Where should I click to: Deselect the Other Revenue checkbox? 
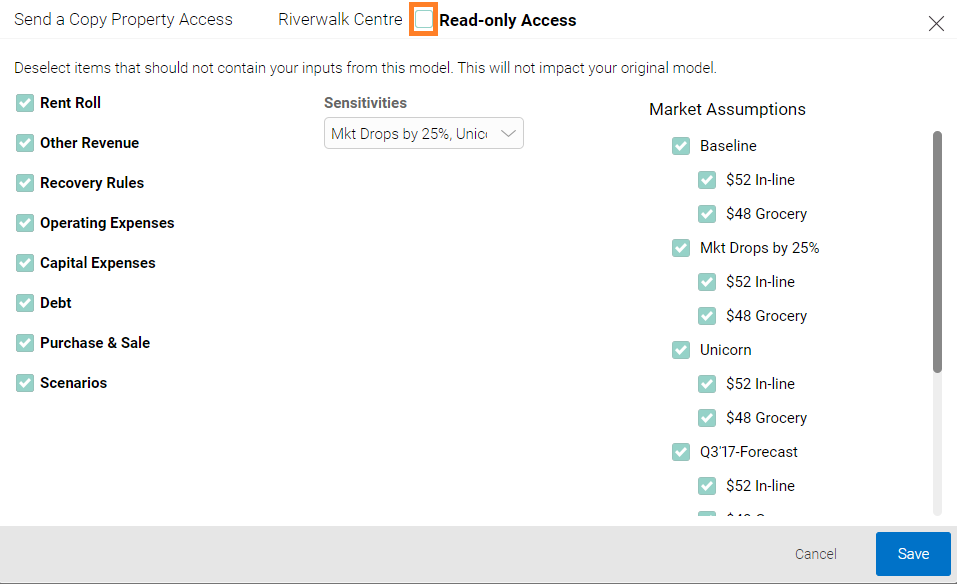coord(25,143)
